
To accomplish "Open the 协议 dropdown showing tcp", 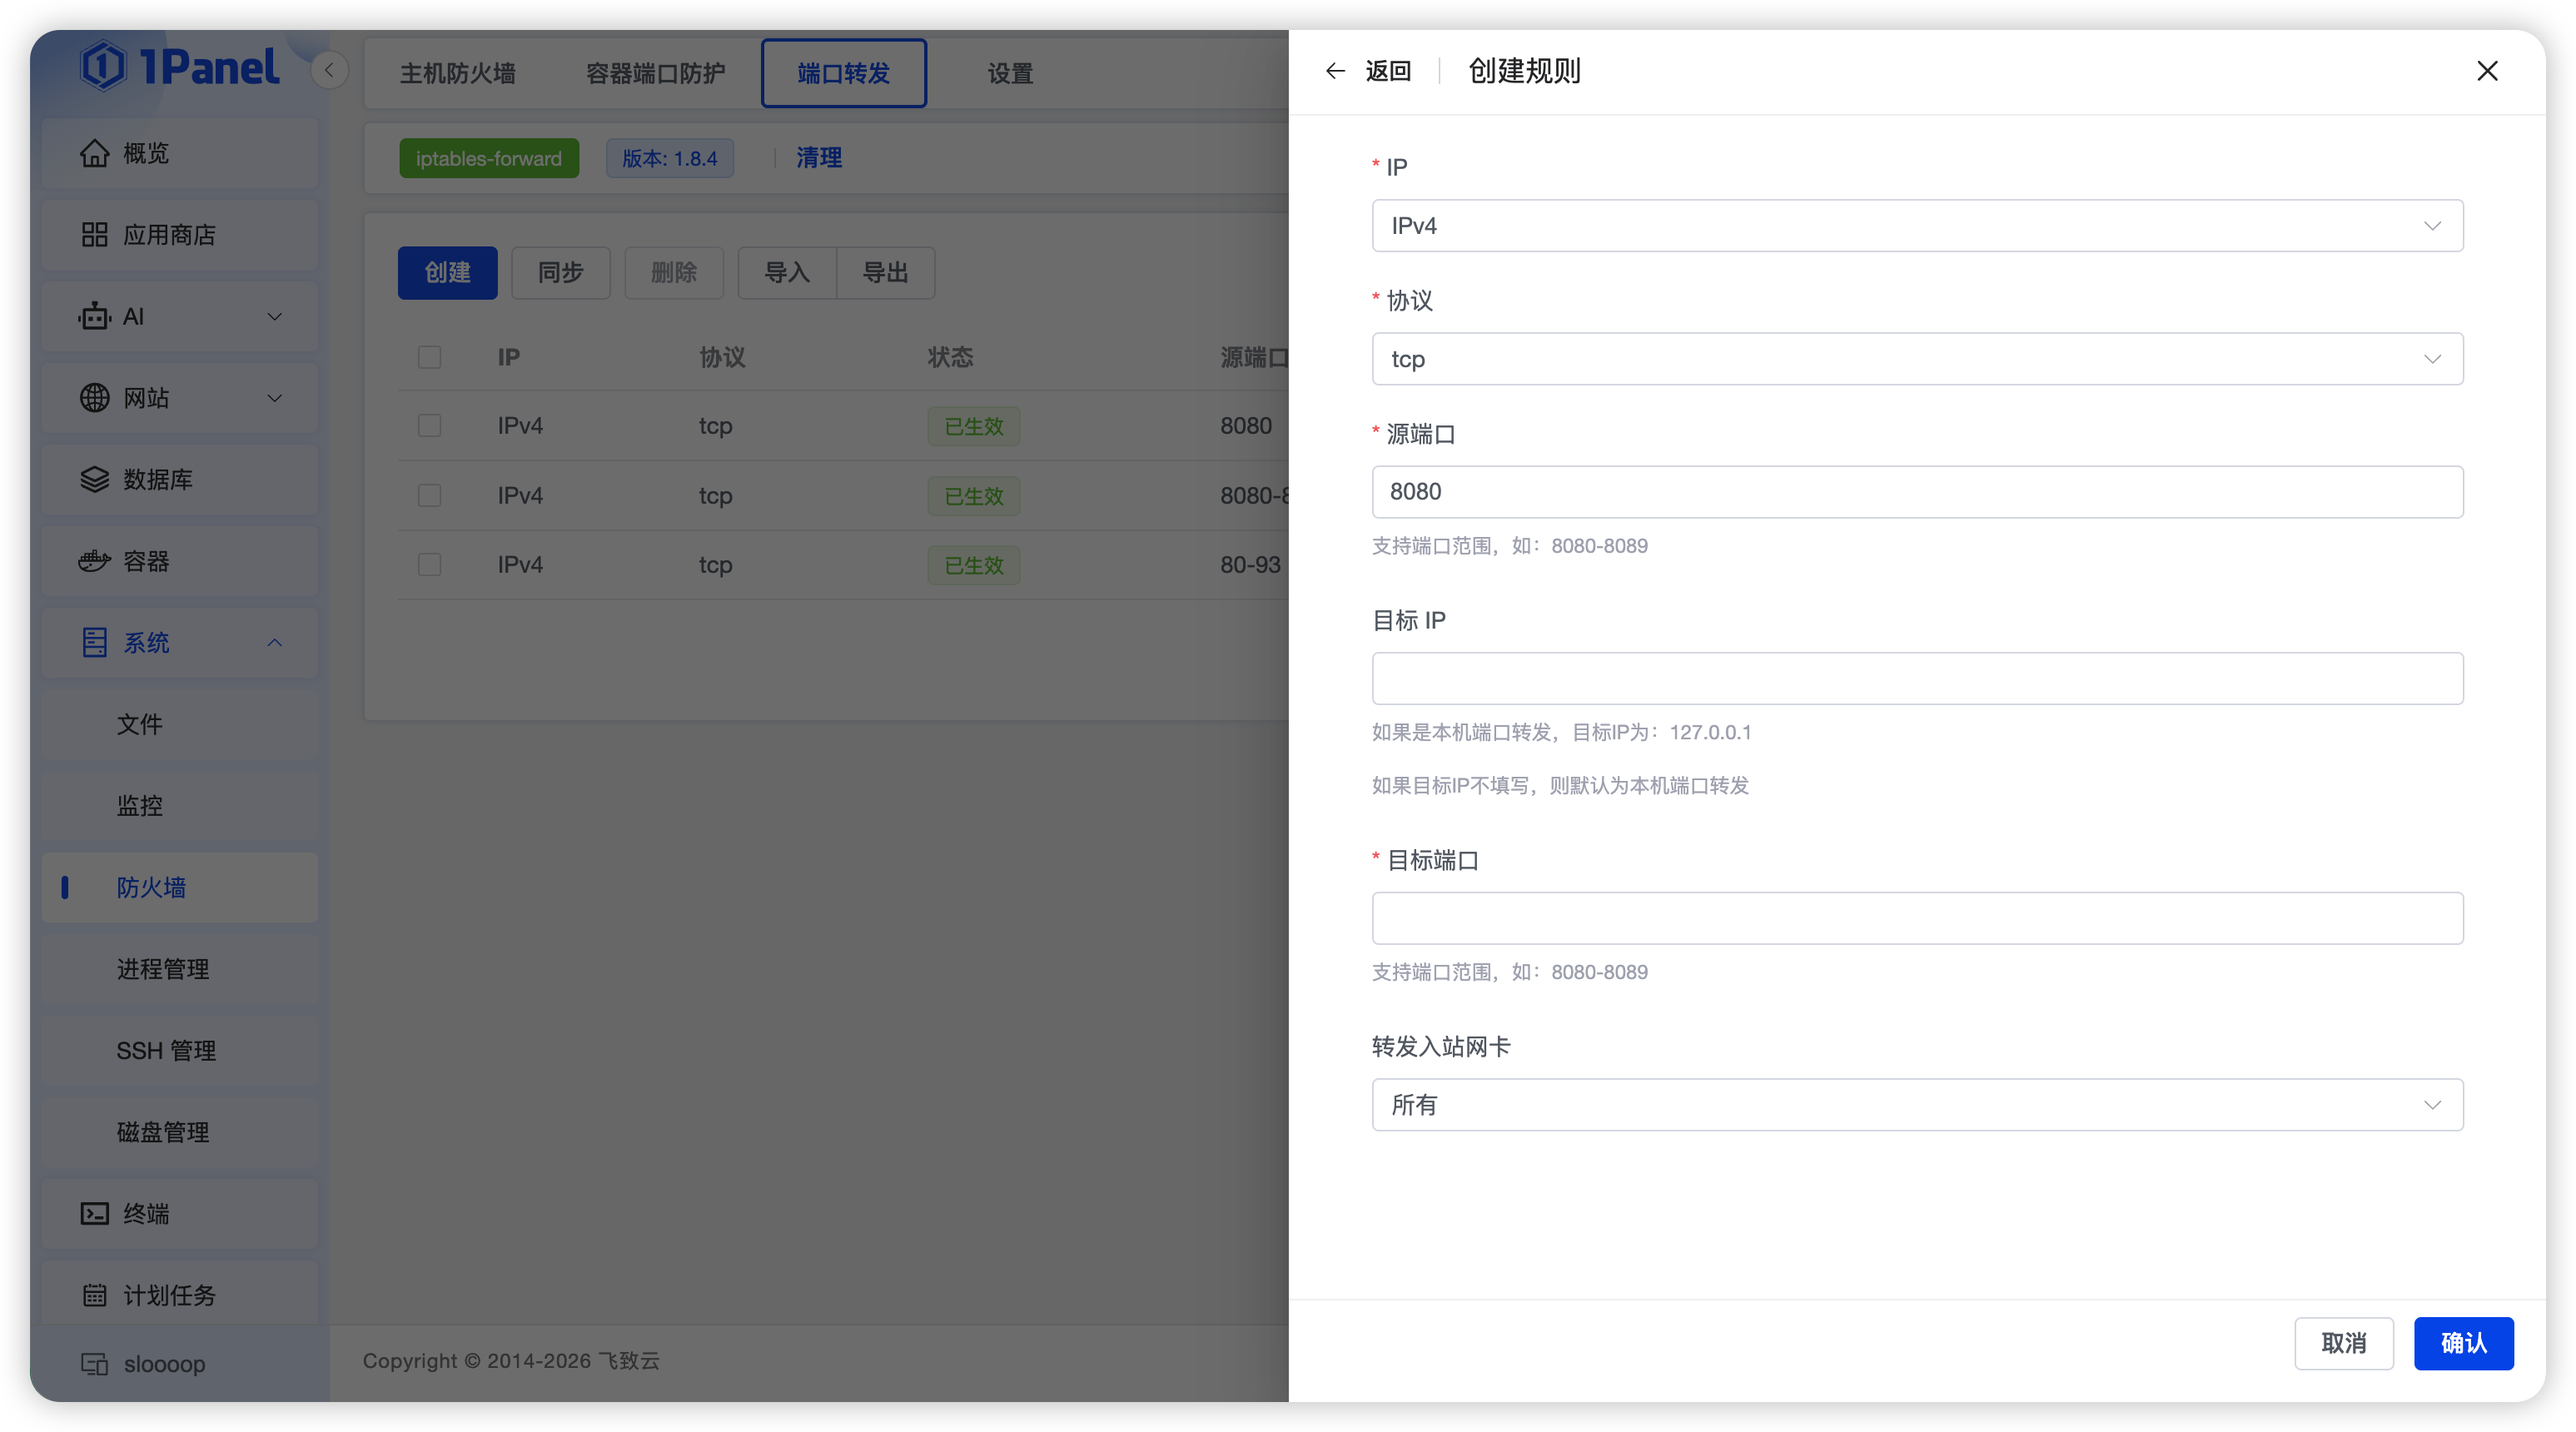I will click(x=1917, y=359).
